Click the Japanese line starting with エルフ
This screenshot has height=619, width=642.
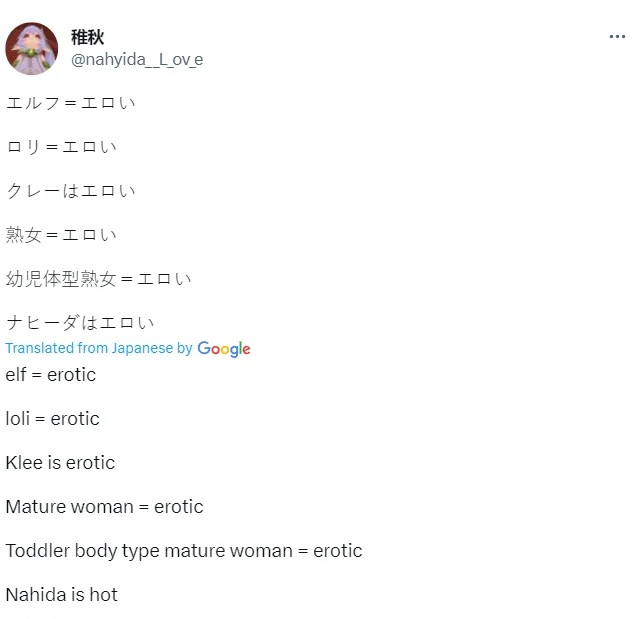click(x=70, y=103)
